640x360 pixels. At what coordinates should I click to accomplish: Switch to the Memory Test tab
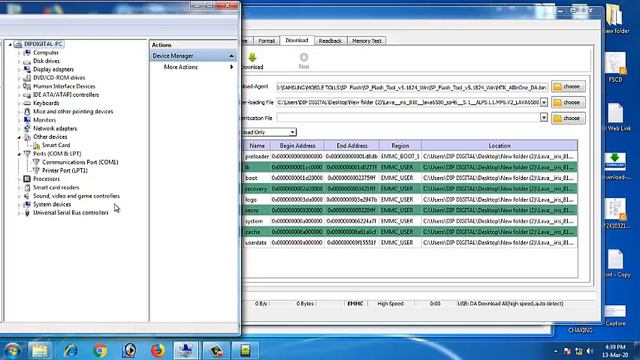367,41
